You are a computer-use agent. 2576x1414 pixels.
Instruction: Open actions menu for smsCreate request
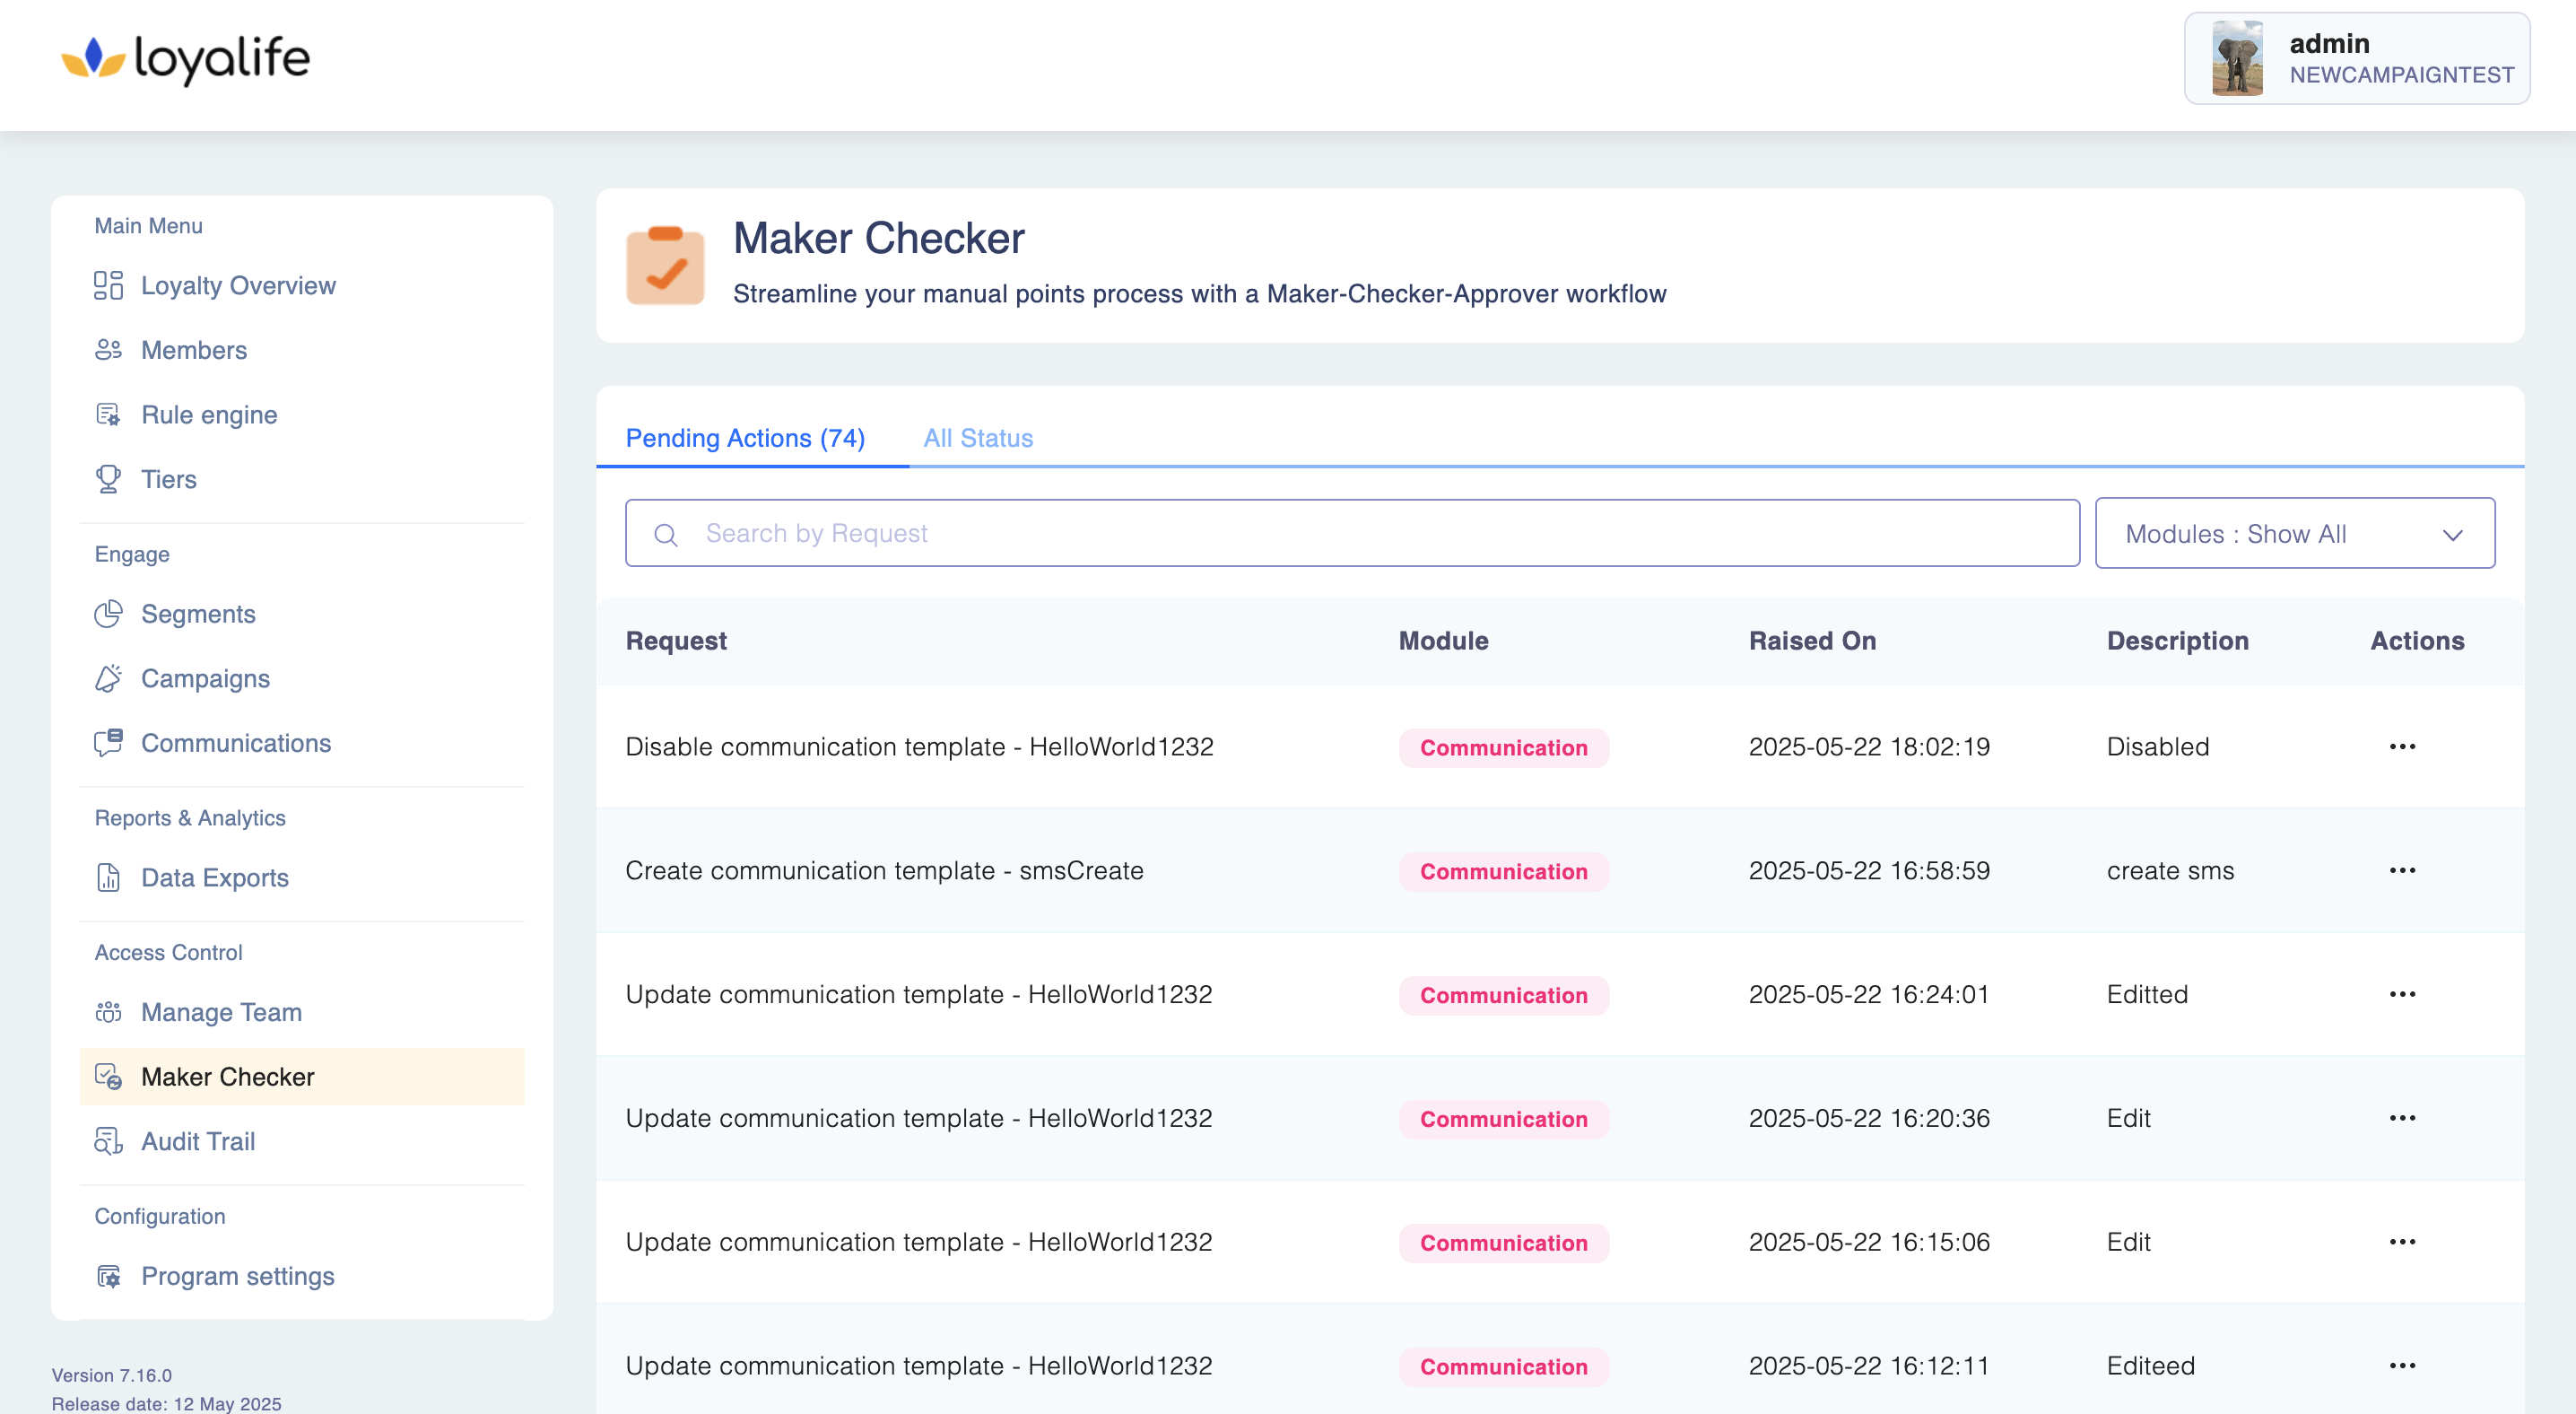(2402, 870)
